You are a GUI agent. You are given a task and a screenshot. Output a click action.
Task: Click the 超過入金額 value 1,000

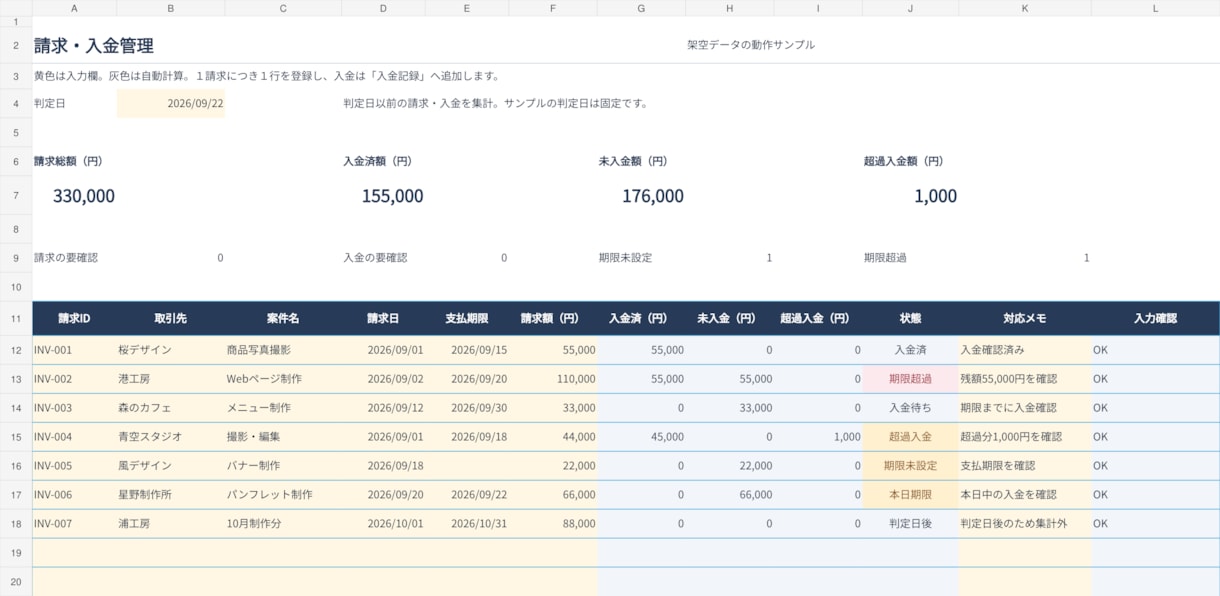click(x=935, y=196)
